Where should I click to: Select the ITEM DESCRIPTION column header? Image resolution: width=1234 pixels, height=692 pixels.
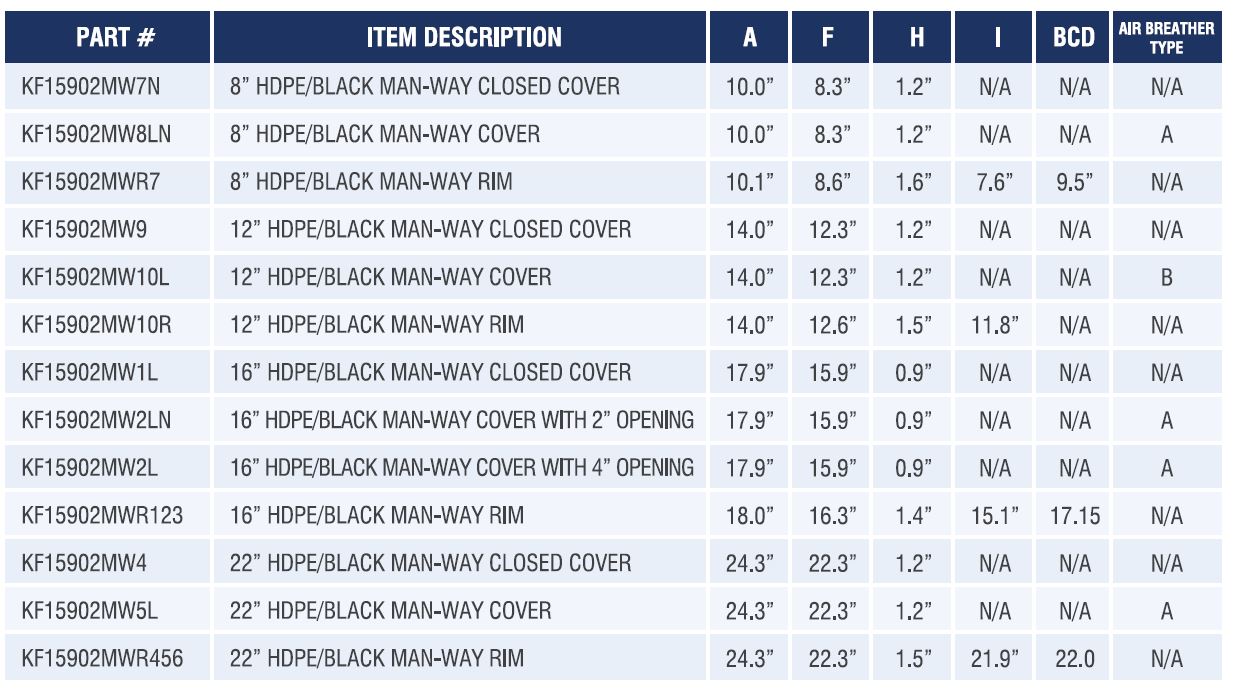[464, 38]
